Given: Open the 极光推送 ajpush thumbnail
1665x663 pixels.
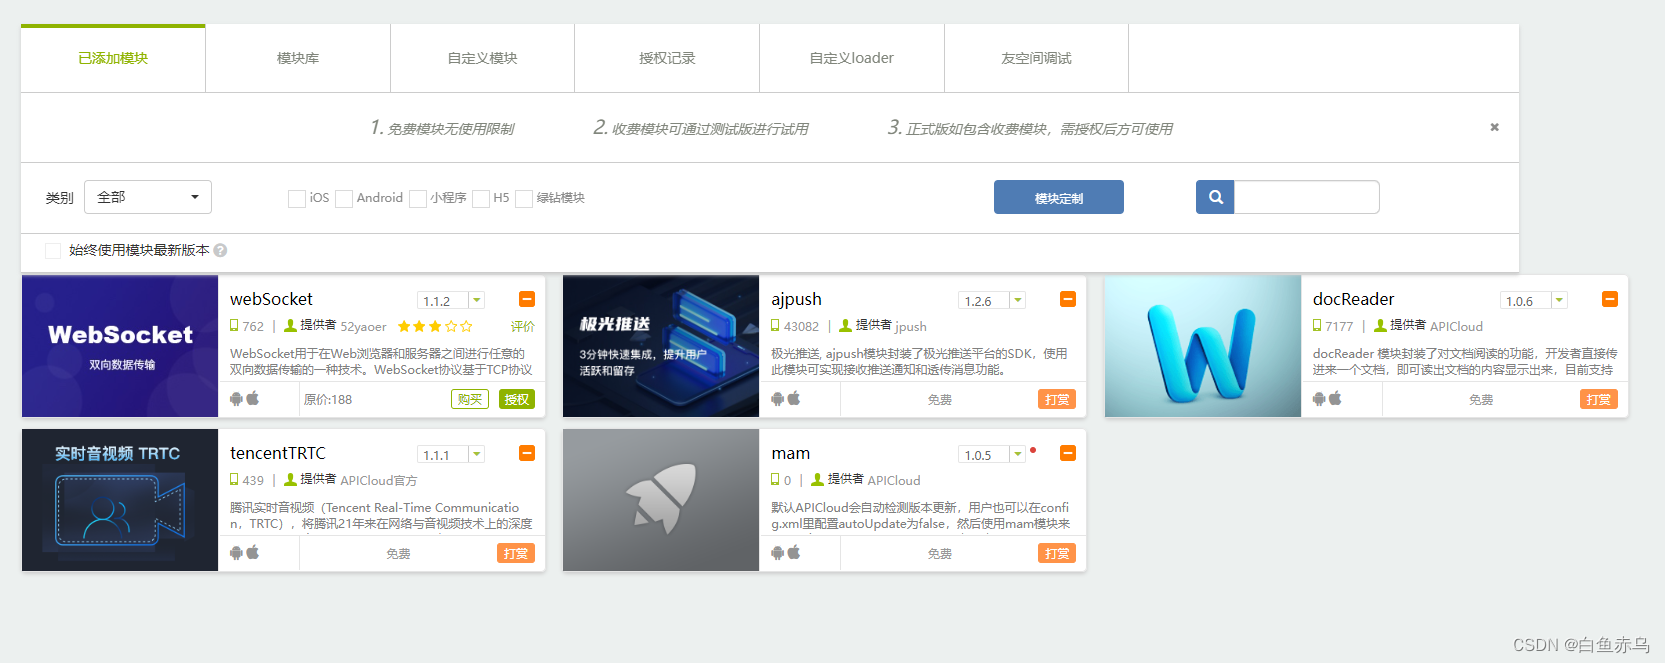Looking at the screenshot, I should click(661, 346).
